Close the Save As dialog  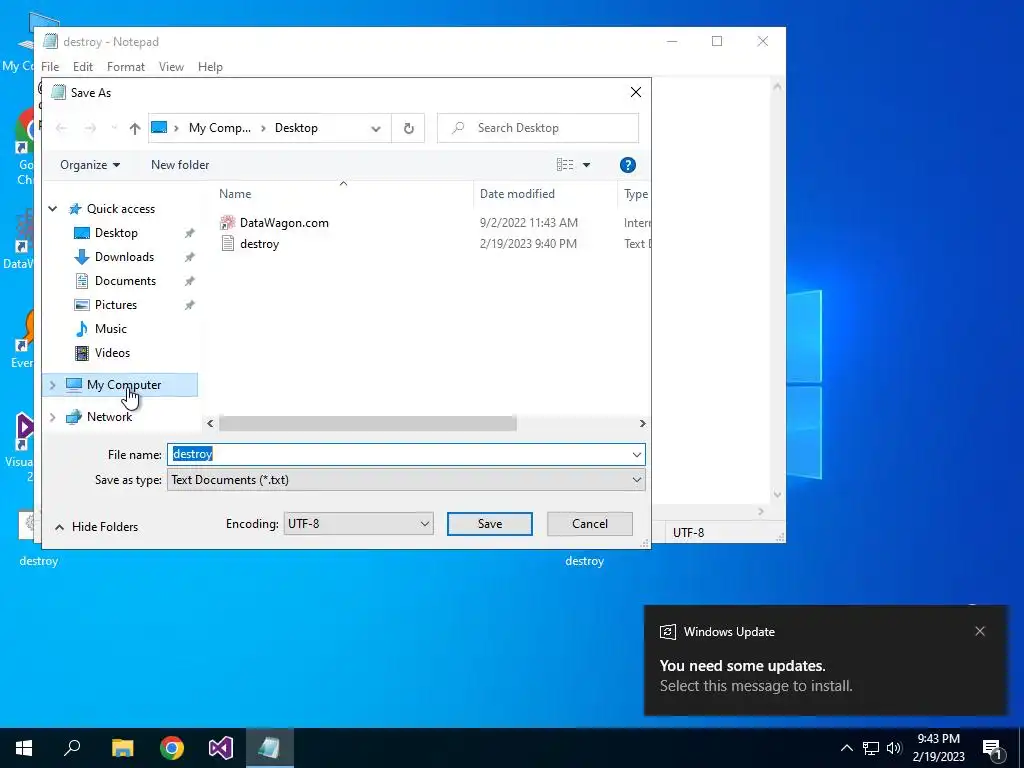pos(635,93)
